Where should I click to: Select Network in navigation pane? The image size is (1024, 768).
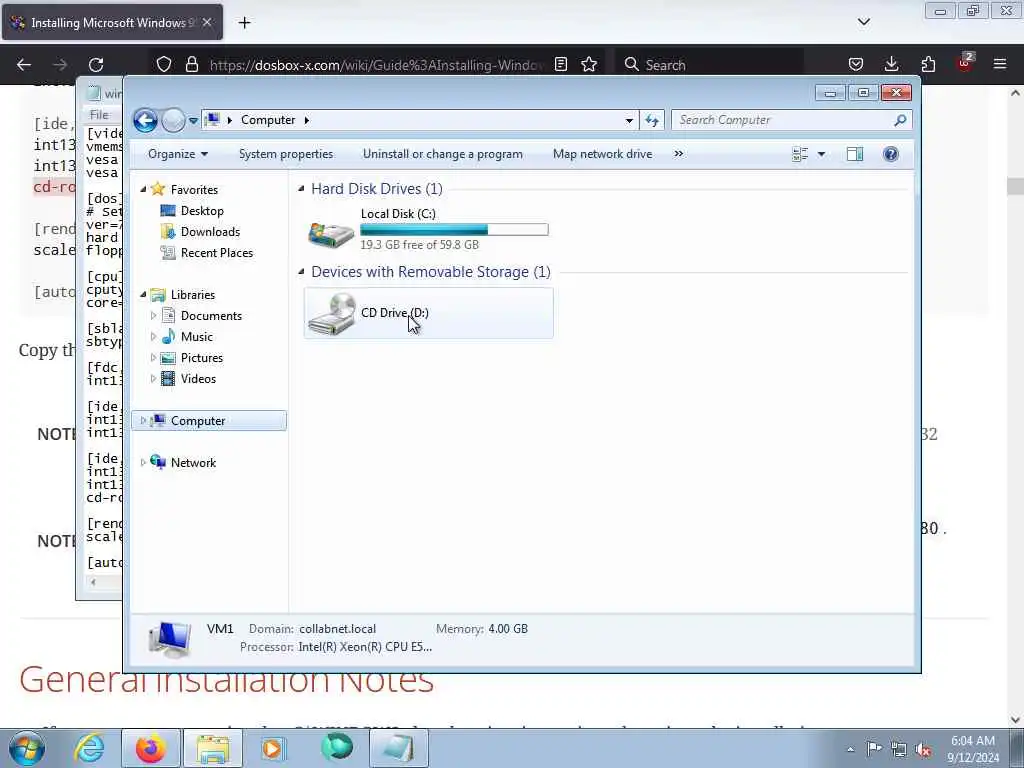193,463
